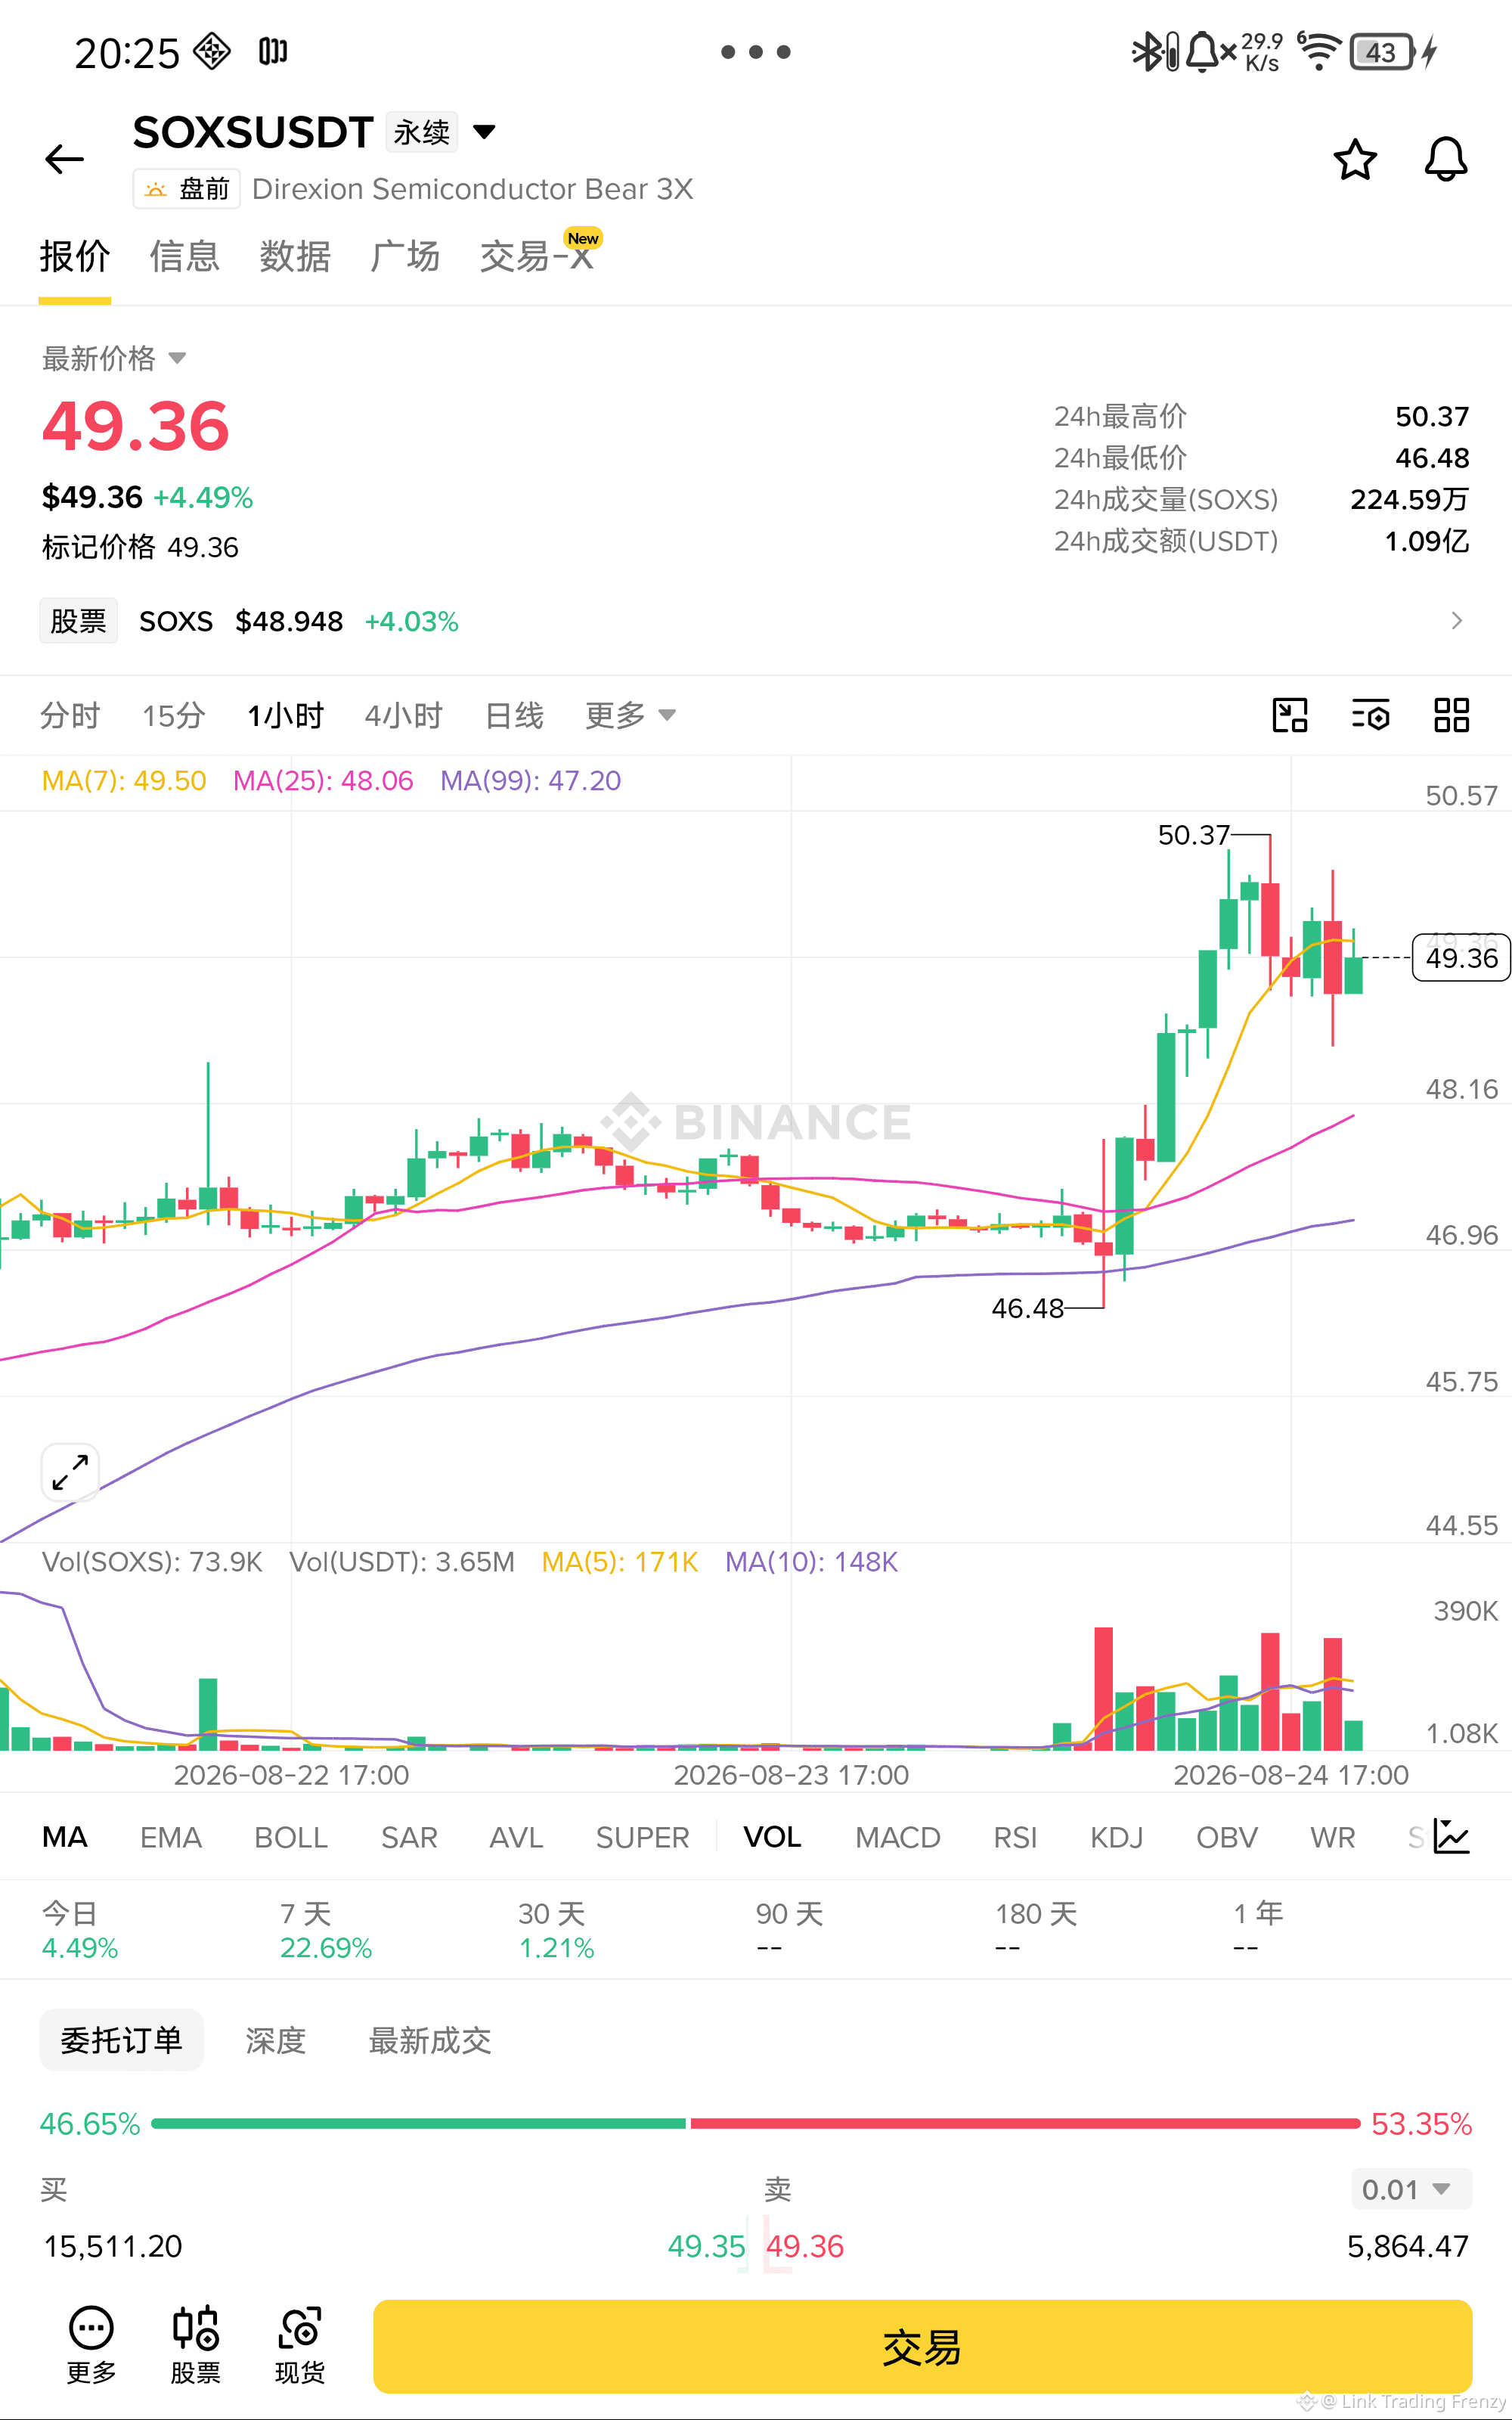Tap the yellow 交易 trade button
Image resolution: width=1512 pixels, height=2420 pixels.
[922, 2346]
